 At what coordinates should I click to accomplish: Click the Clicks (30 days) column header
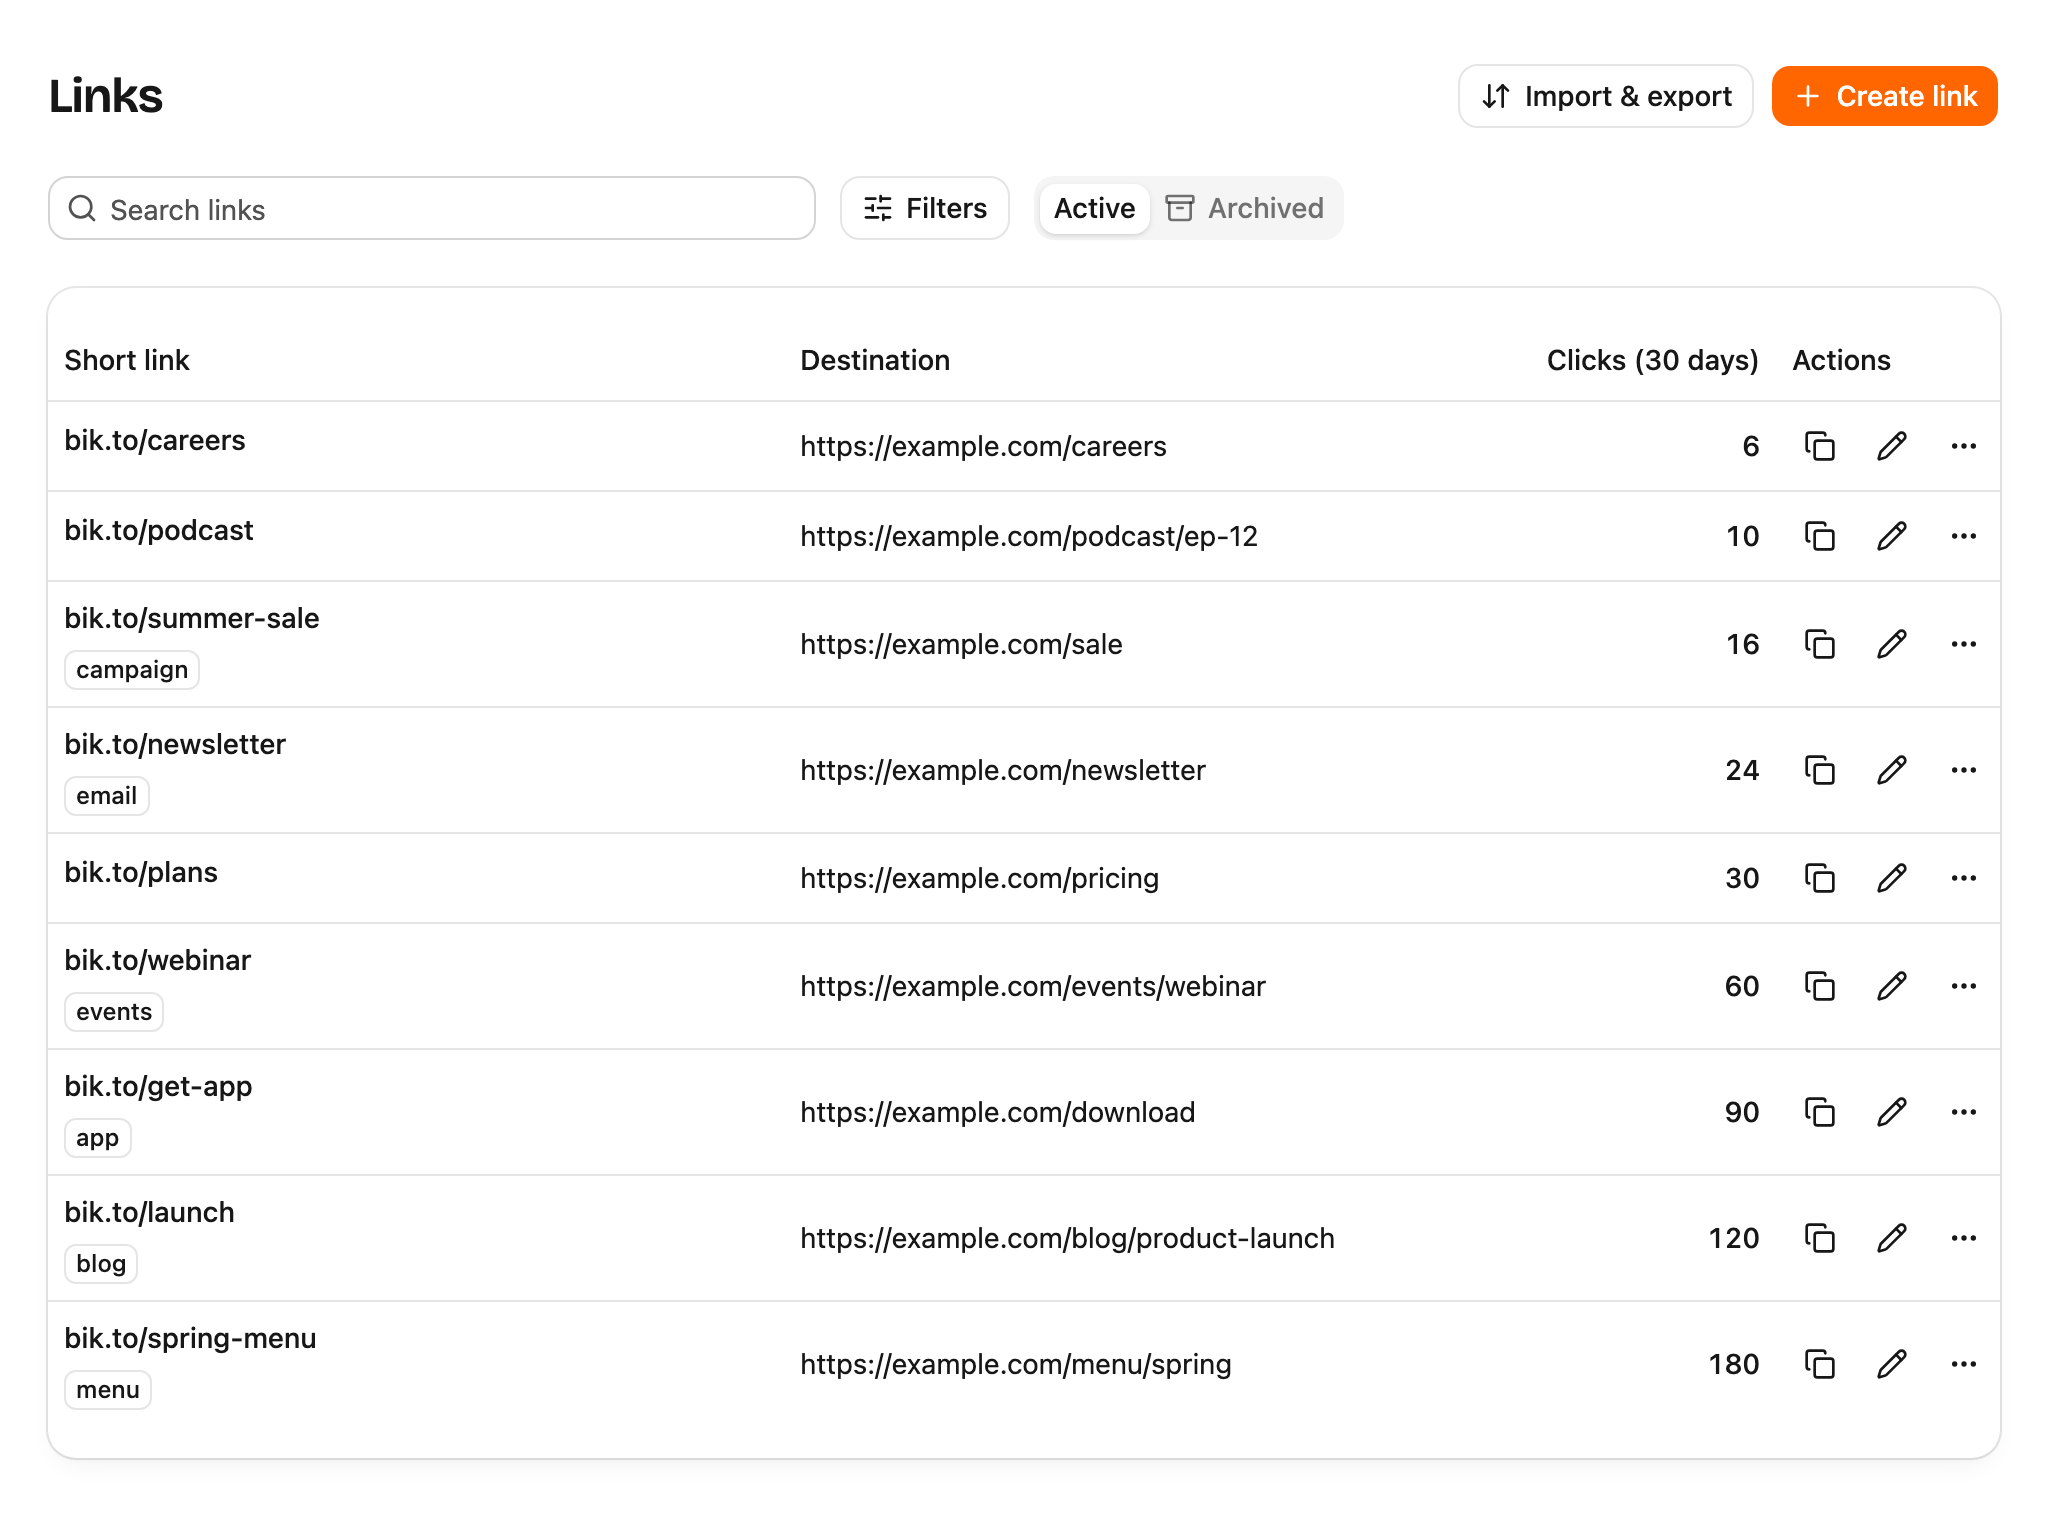[1652, 360]
